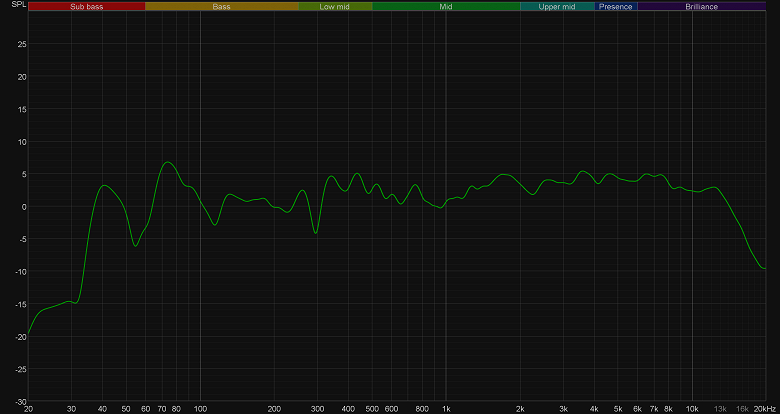Click the 40 Hz frequency tick label

click(102, 409)
